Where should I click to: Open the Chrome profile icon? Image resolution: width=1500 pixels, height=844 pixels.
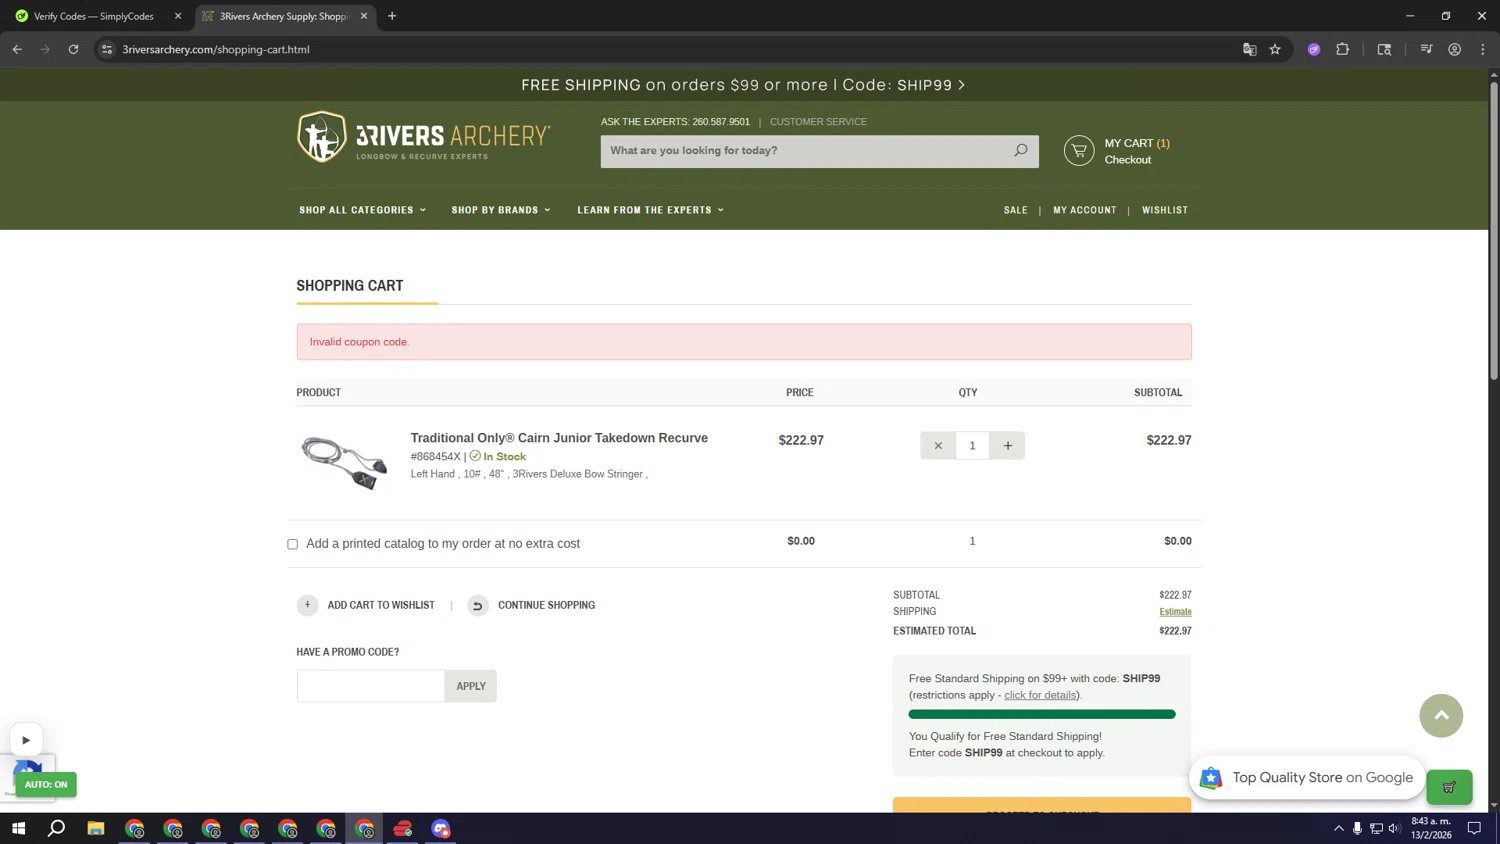tap(1455, 49)
